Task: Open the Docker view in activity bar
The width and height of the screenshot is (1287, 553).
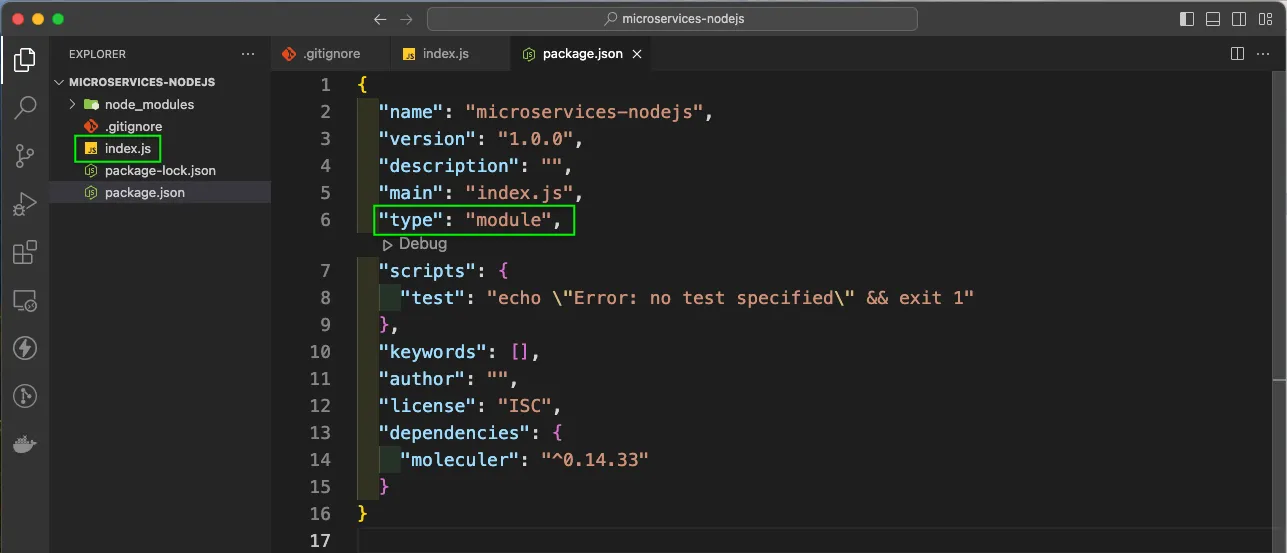Action: [x=25, y=444]
